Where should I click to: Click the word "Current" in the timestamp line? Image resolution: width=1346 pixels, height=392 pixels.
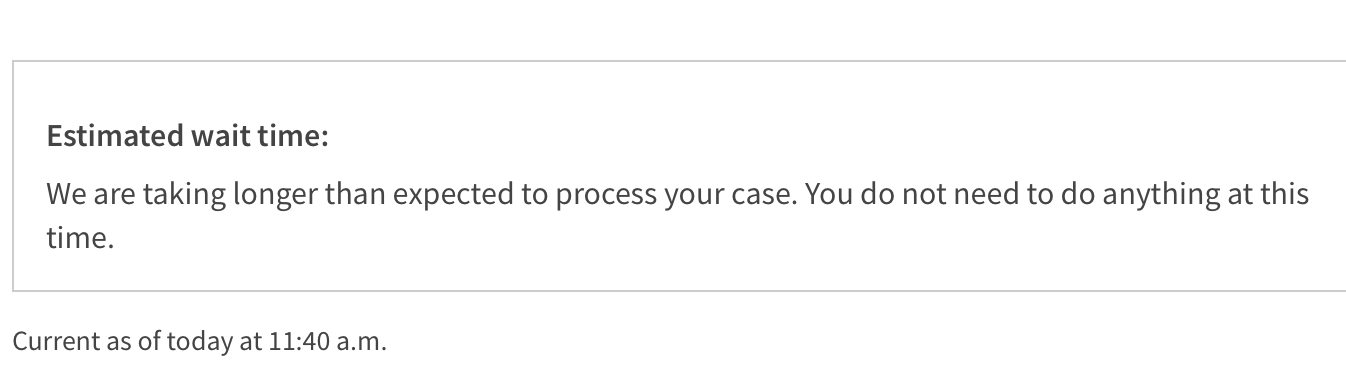[x=56, y=341]
